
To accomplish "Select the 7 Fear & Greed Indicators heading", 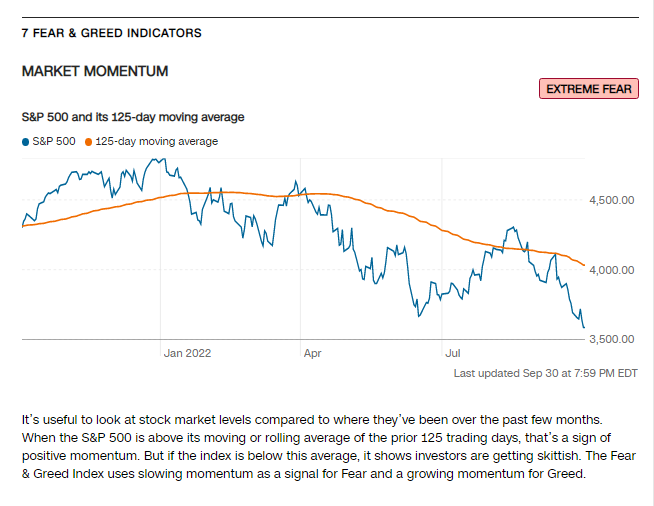I will [x=111, y=33].
